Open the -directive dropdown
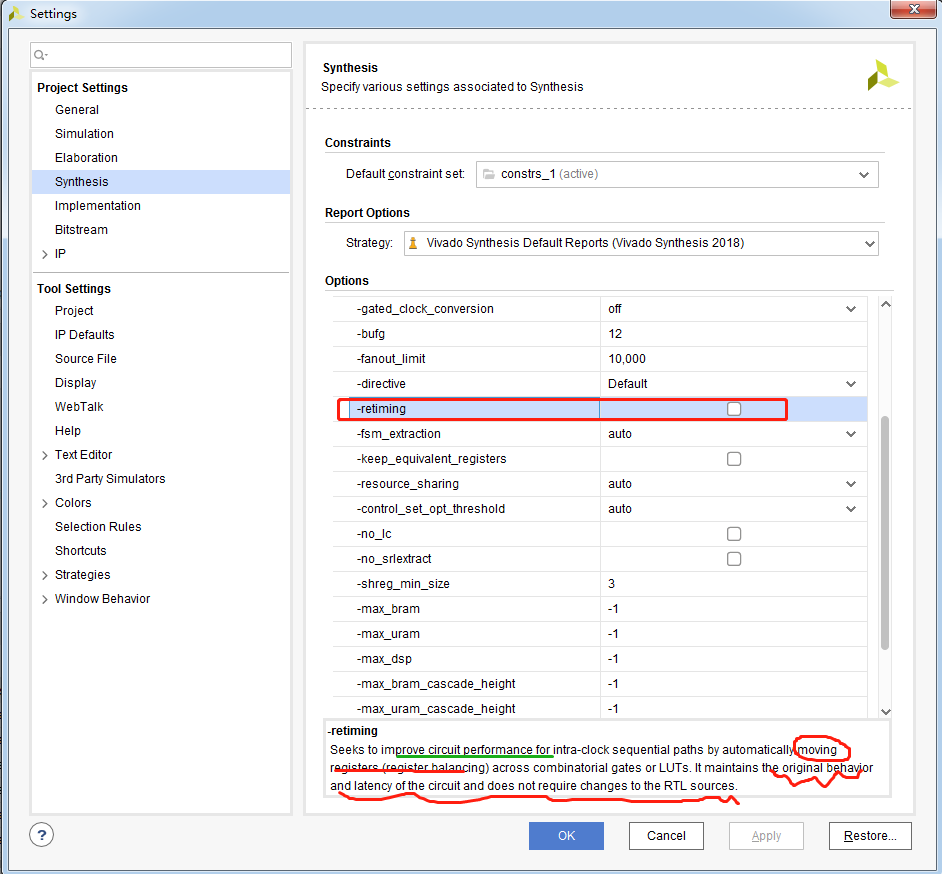 click(x=851, y=384)
